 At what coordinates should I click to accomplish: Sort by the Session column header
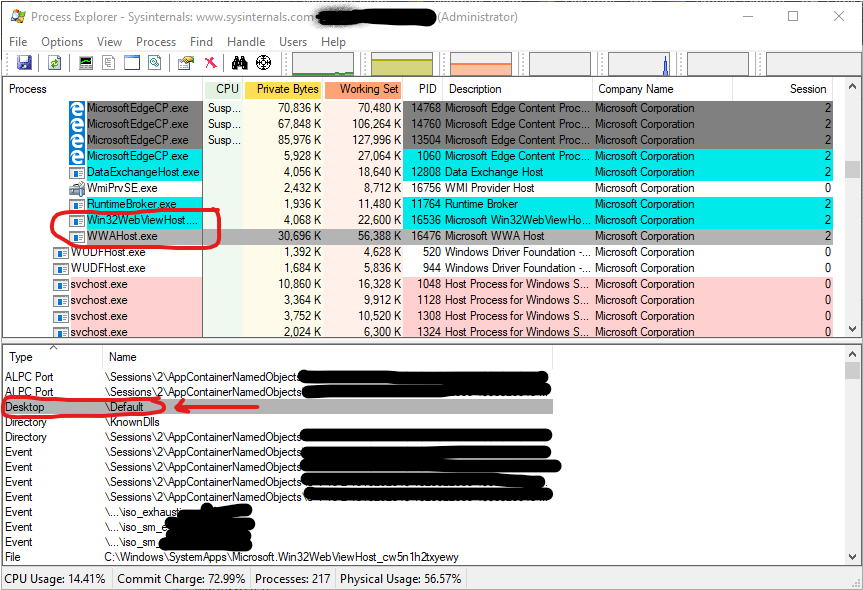(x=783, y=89)
